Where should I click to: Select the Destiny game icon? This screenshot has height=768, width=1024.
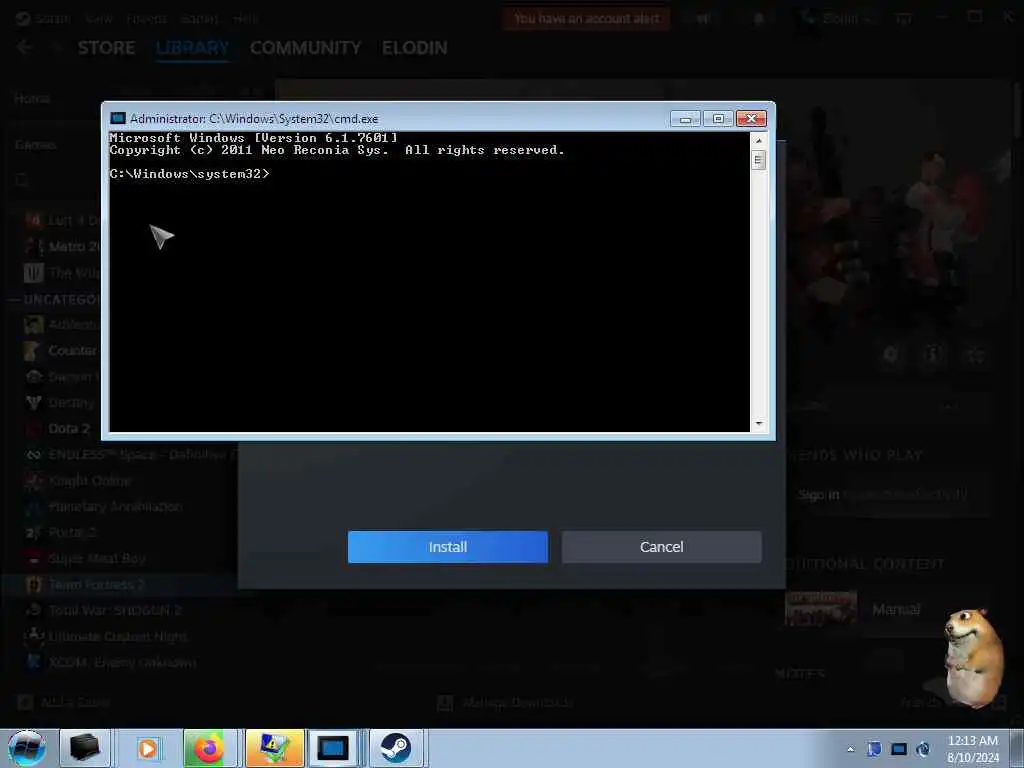coord(33,402)
